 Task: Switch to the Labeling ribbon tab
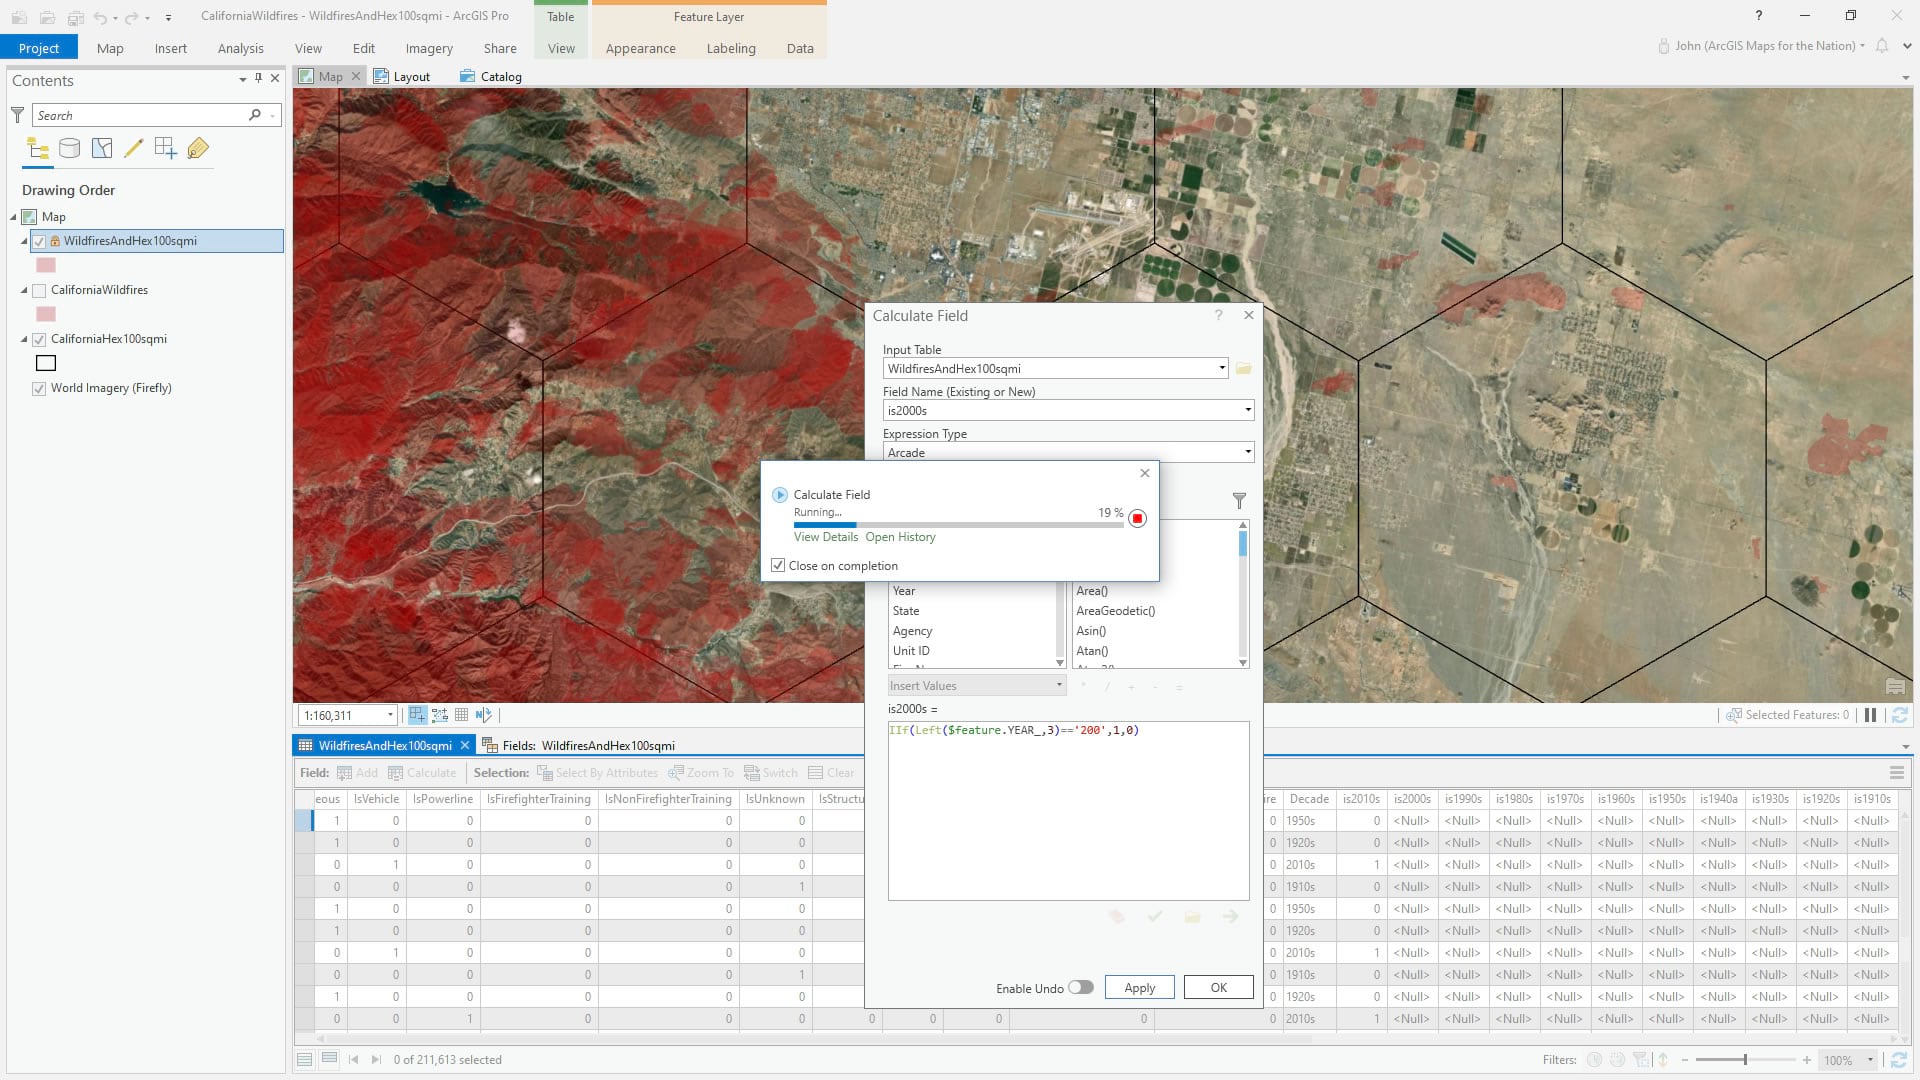(731, 48)
